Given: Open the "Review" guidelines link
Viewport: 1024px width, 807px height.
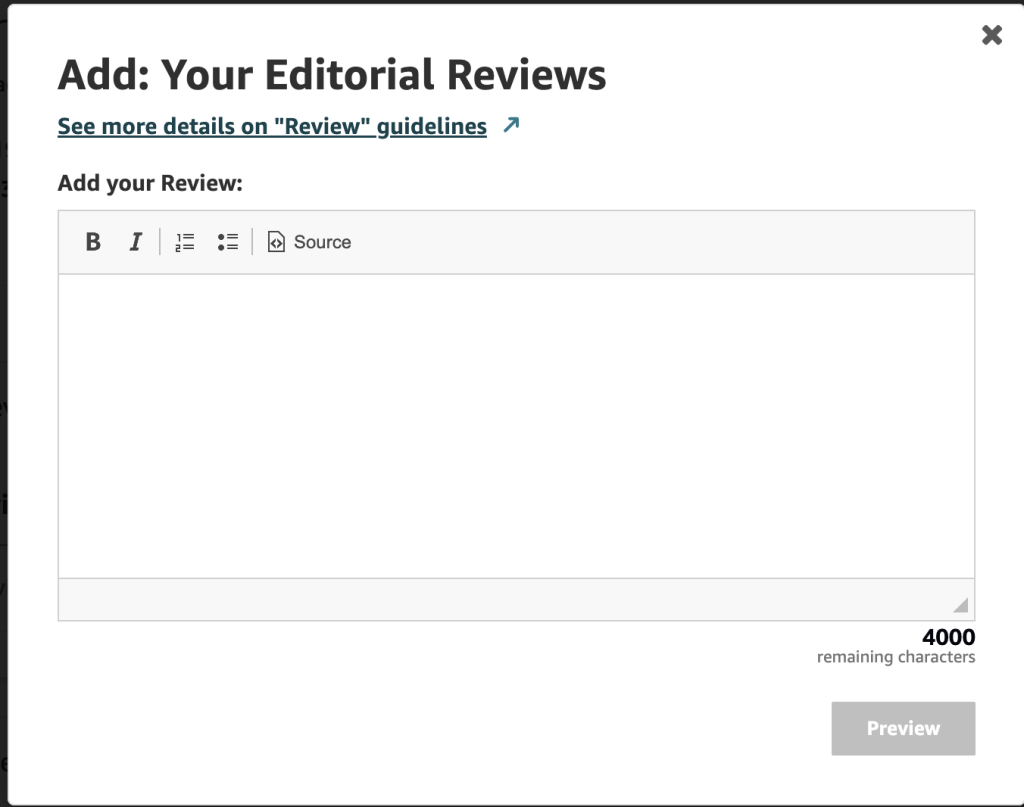Looking at the screenshot, I should (x=272, y=126).
